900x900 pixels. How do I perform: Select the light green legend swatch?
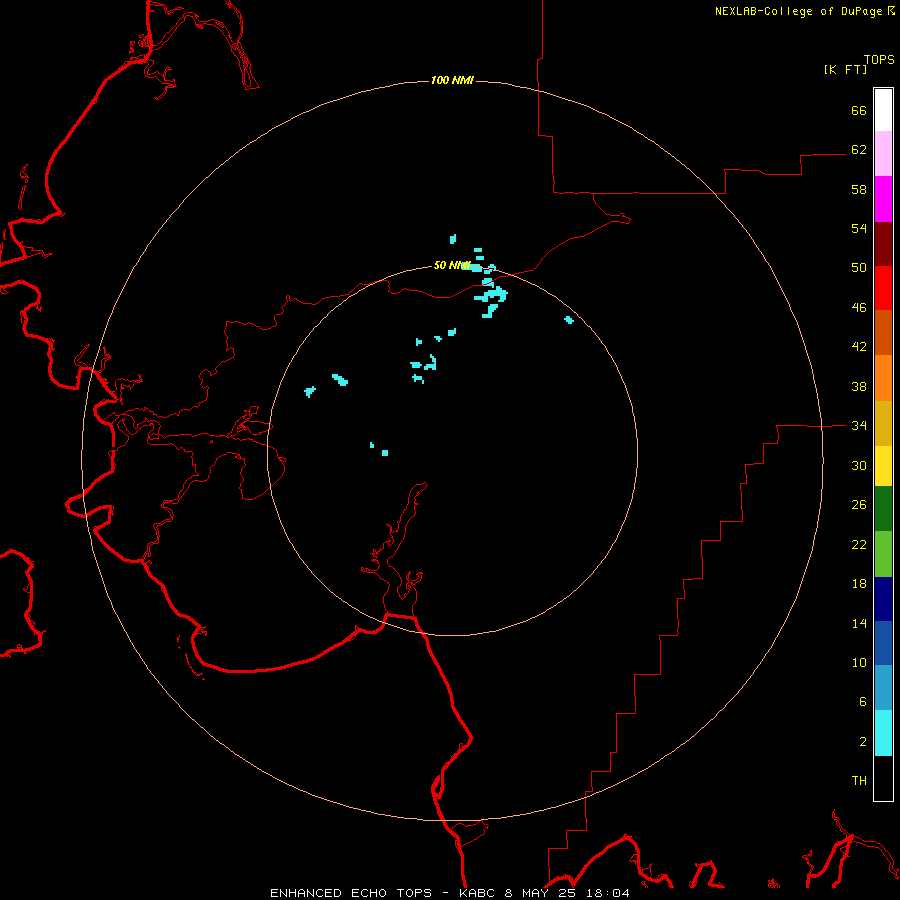pos(883,554)
